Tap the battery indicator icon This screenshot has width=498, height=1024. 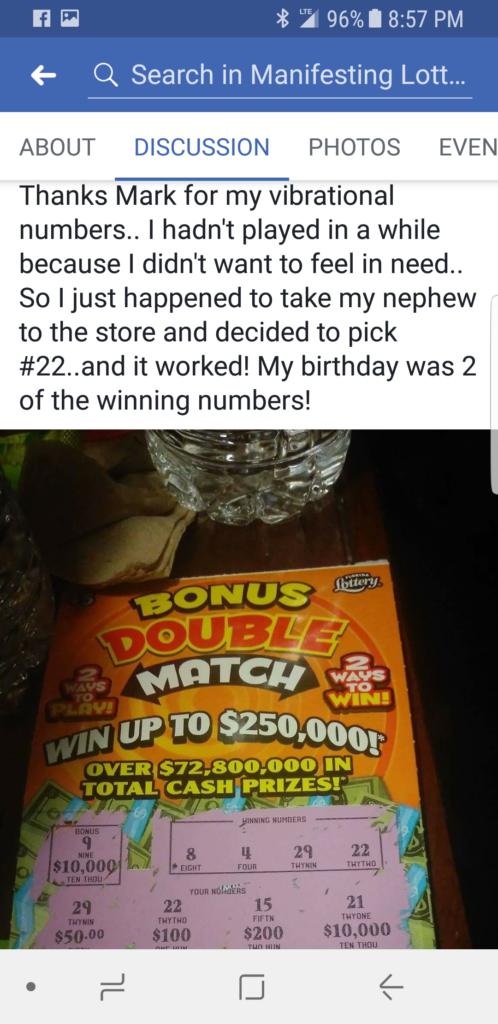(374, 18)
